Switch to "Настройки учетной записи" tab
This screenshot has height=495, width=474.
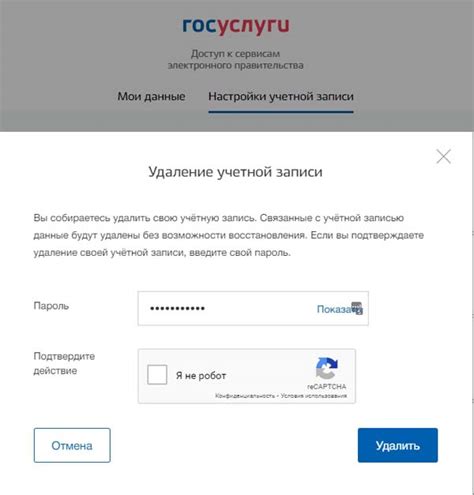pos(281,96)
